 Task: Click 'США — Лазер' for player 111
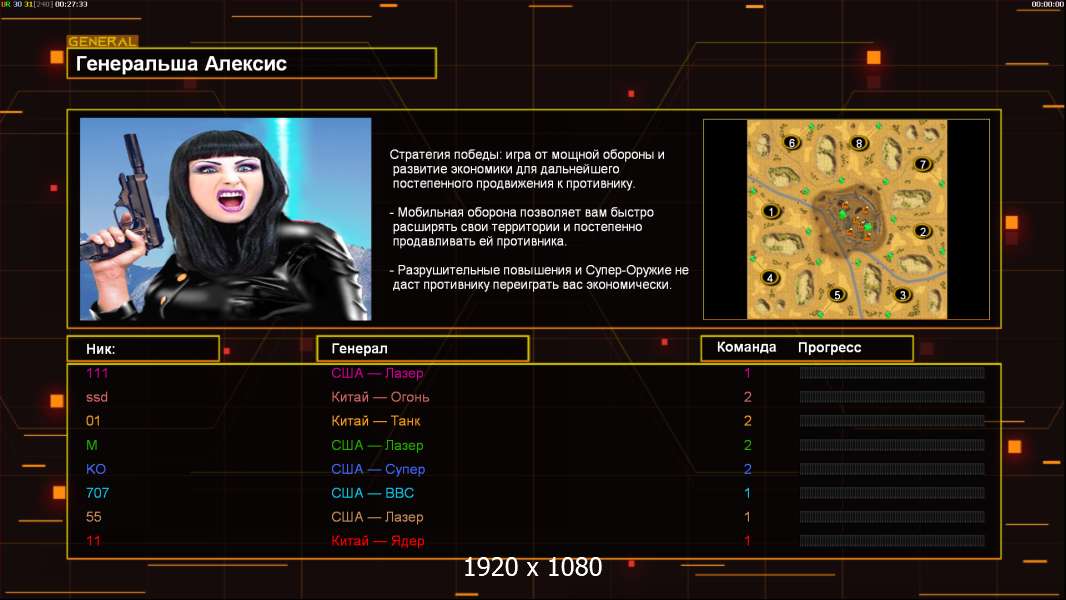tap(377, 372)
